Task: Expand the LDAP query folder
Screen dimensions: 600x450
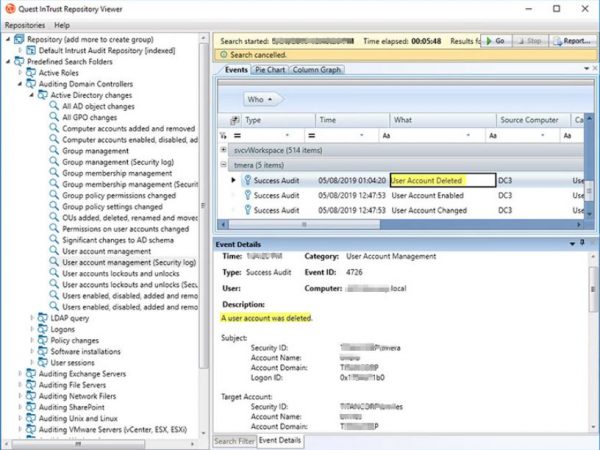Action: (x=31, y=316)
